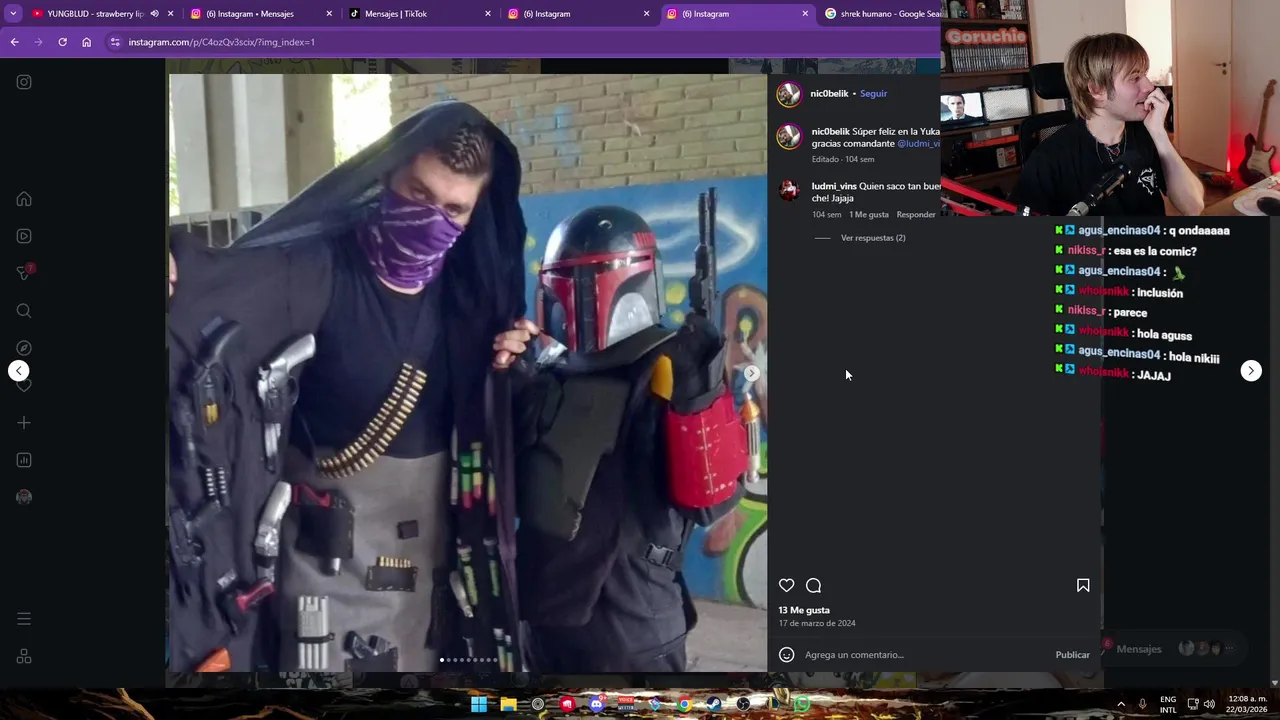The image size is (1280, 720).
Task: Open ludmi_vins commenter username
Action: pyautogui.click(x=833, y=187)
